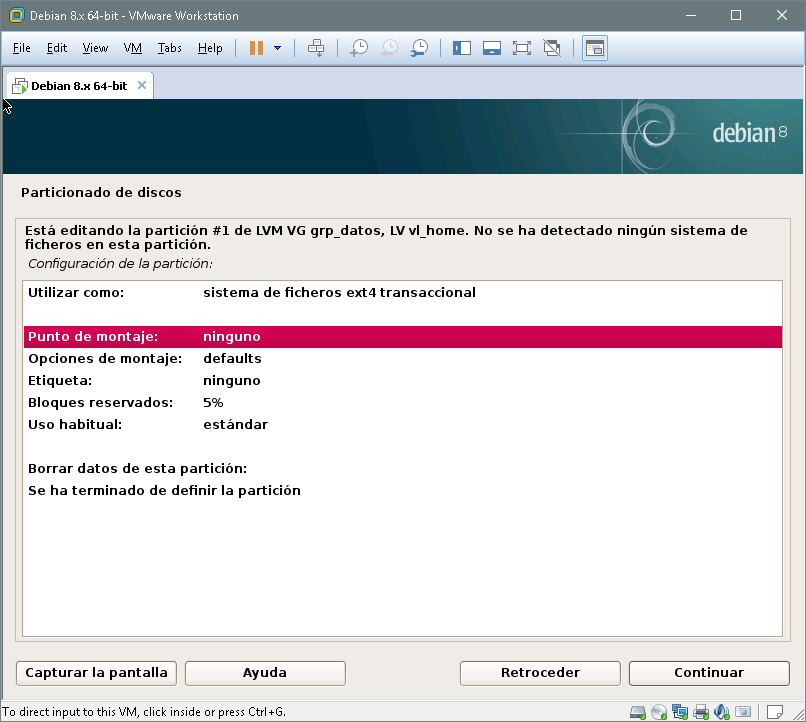Open the Tabs menu
The width and height of the screenshot is (806, 722).
170,48
